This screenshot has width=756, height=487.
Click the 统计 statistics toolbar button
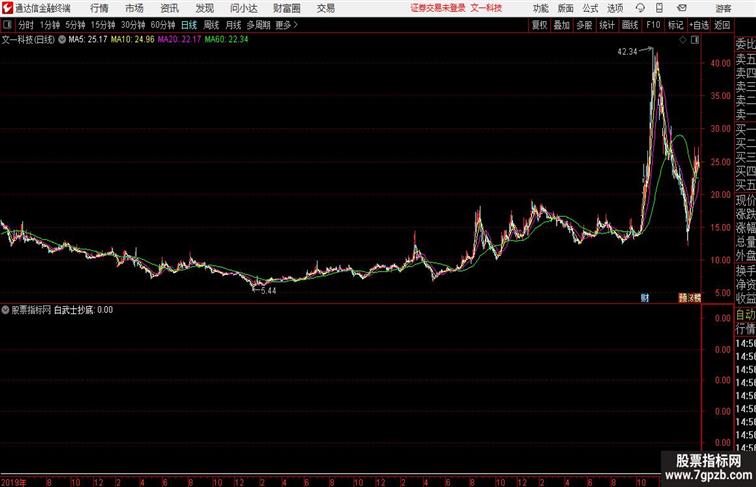[607, 25]
